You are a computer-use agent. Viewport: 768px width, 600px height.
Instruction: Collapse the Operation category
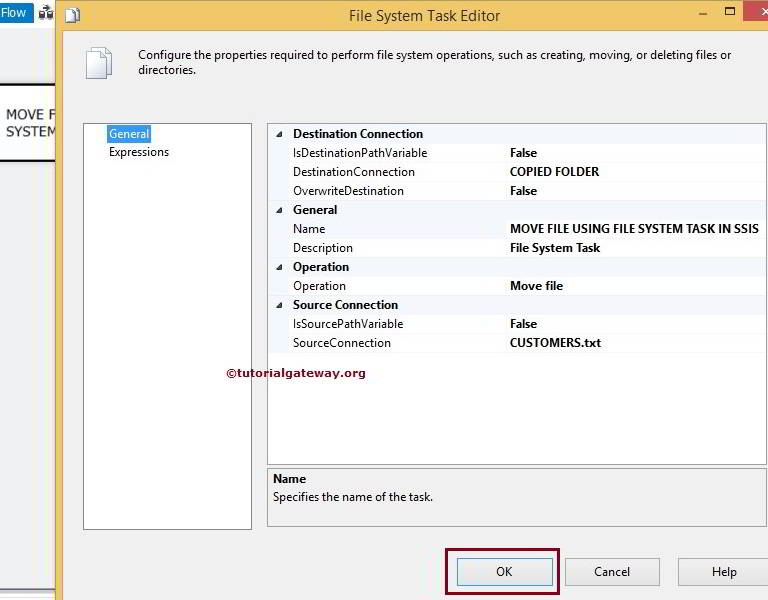coord(279,267)
